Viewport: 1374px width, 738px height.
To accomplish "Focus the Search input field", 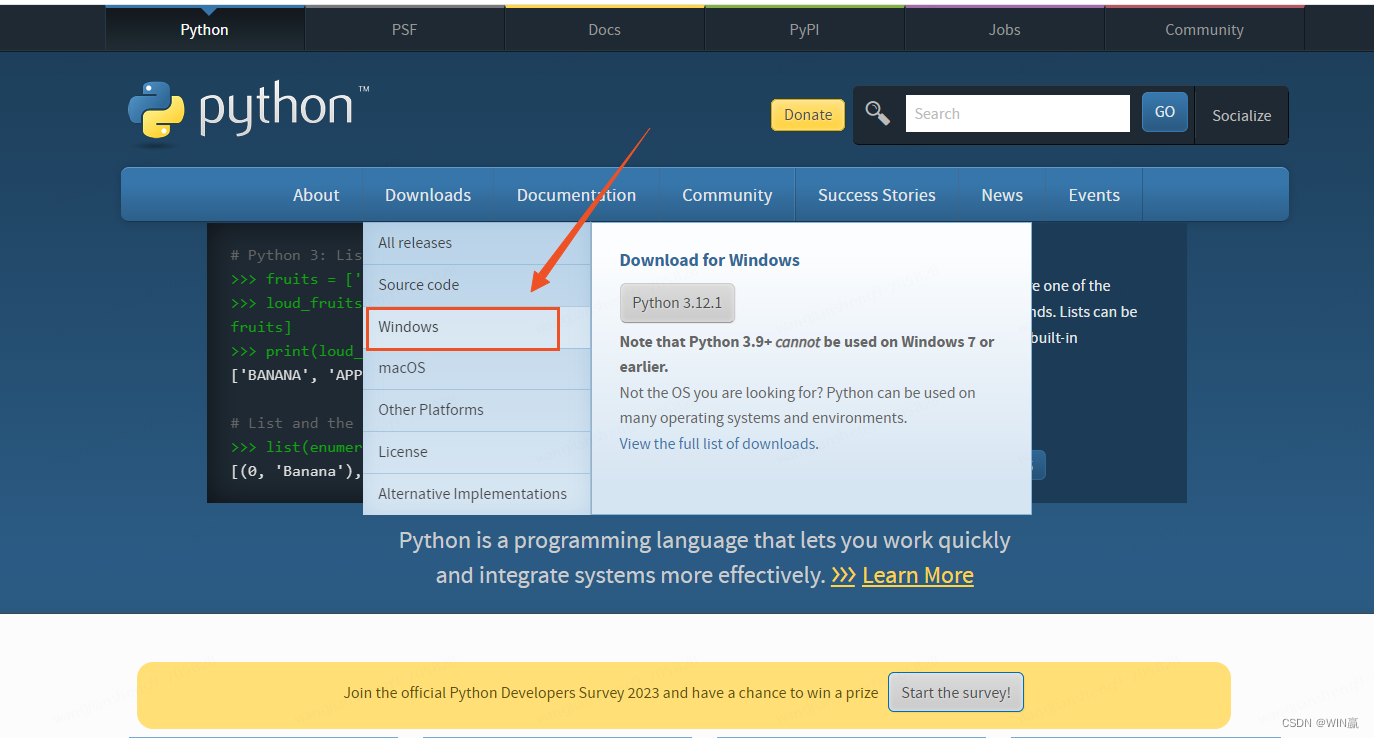I will (x=1018, y=113).
